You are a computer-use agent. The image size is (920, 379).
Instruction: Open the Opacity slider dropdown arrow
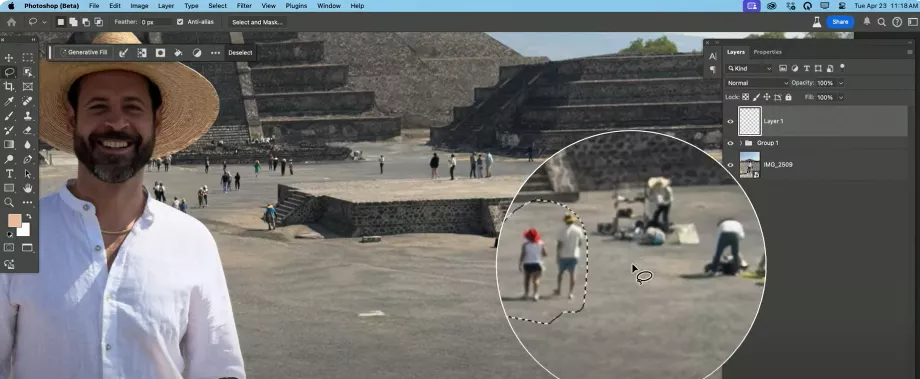click(x=840, y=83)
